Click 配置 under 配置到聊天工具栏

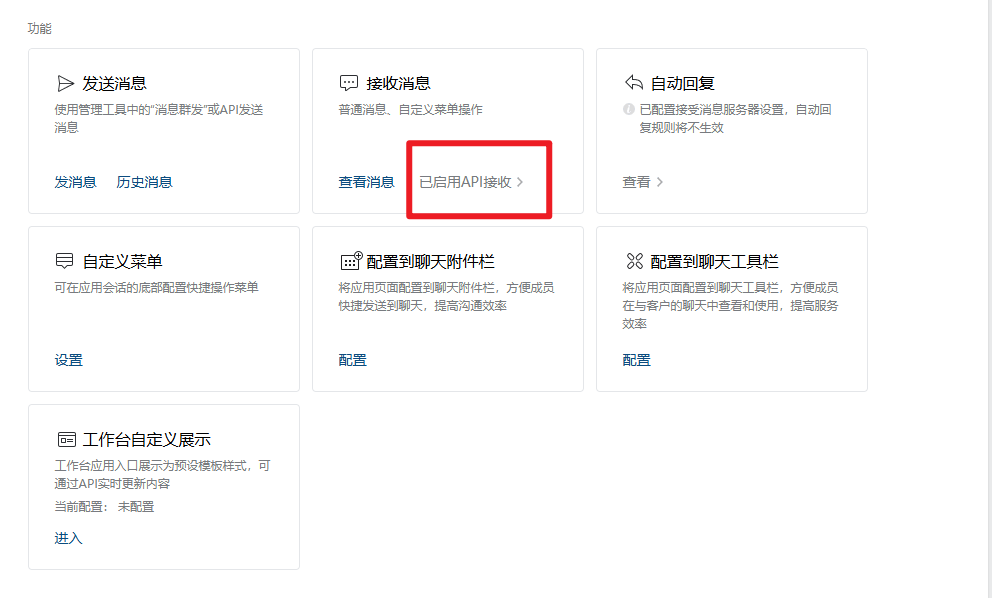pos(636,360)
